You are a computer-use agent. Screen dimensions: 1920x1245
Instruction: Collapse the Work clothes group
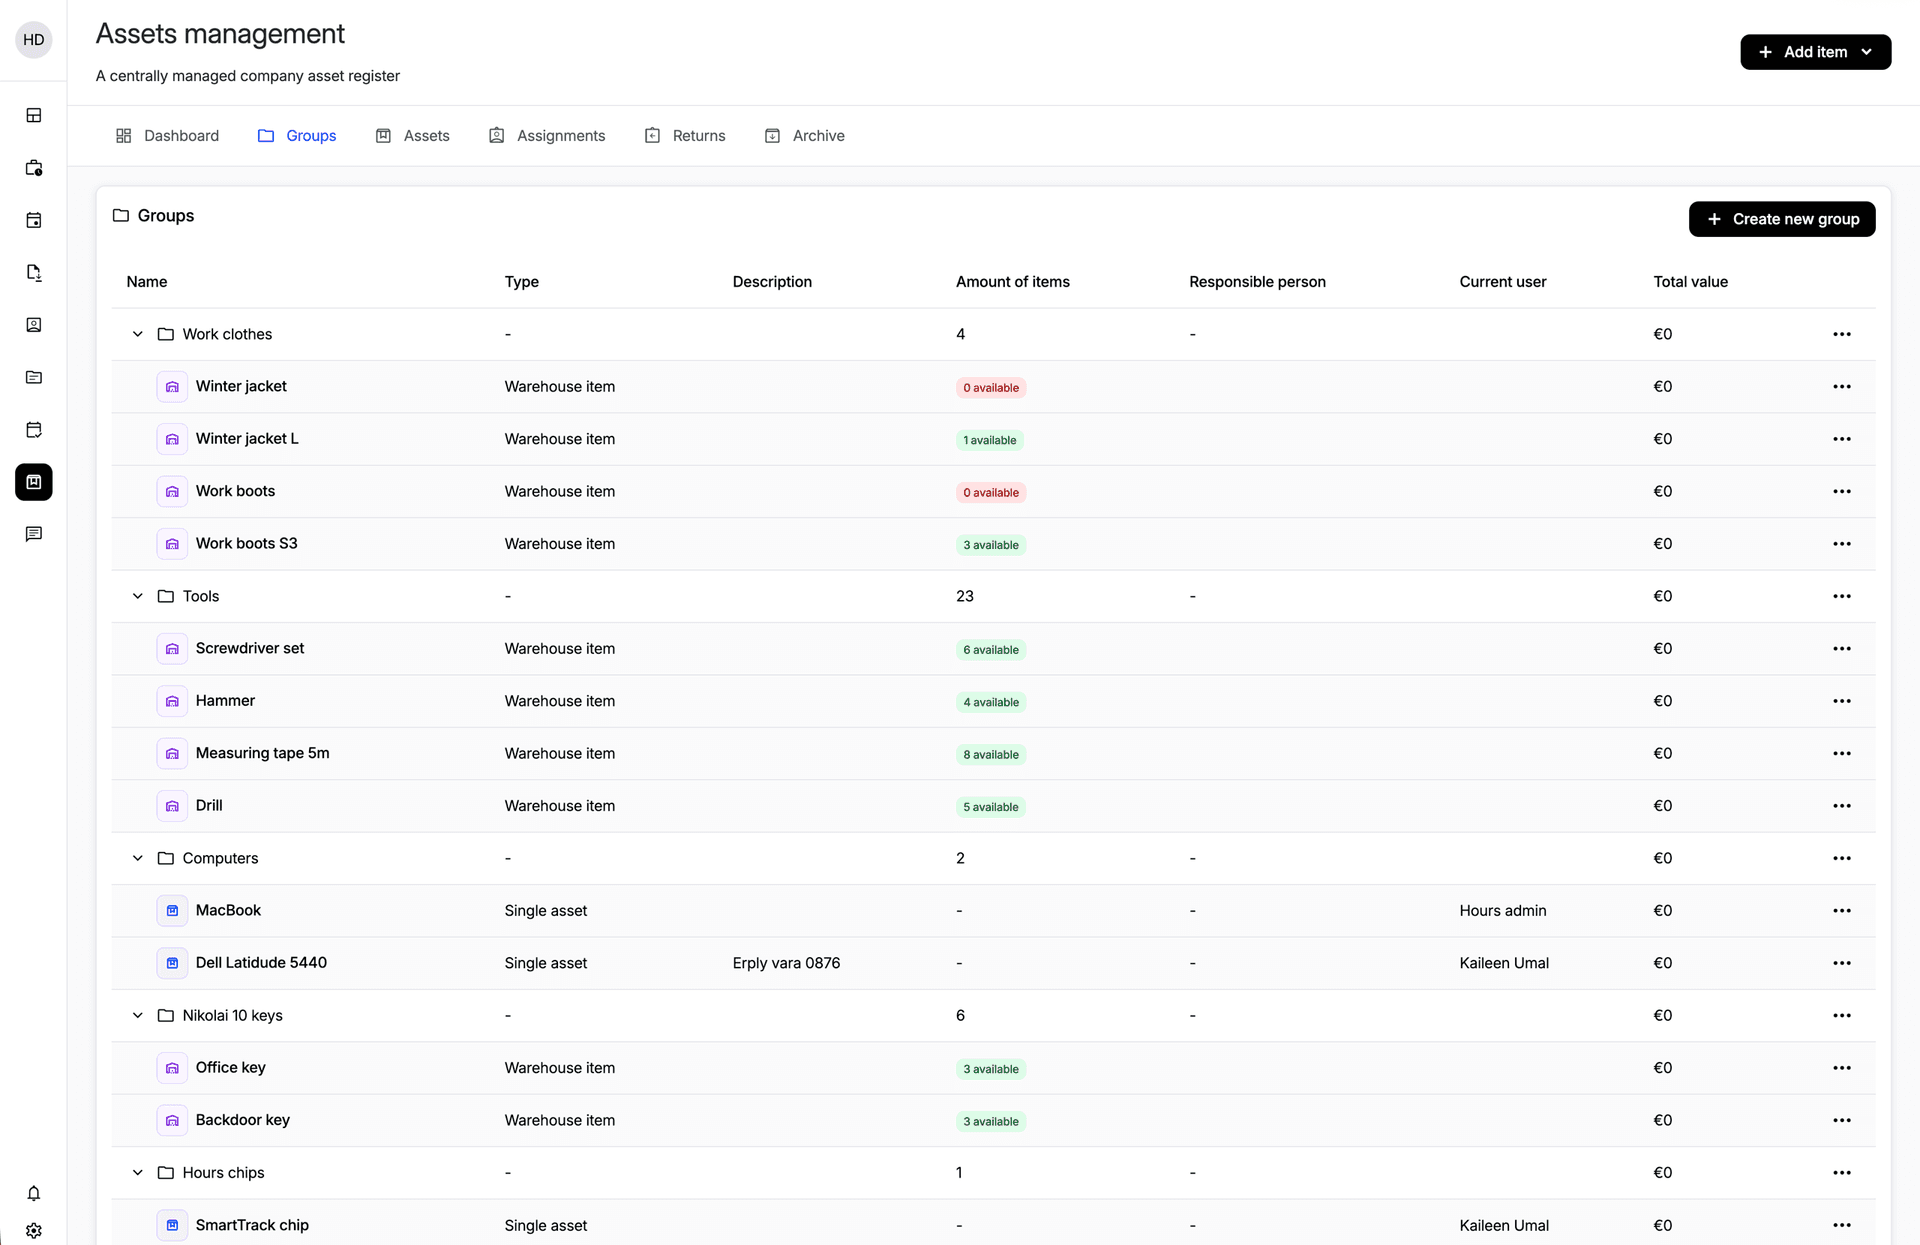[x=138, y=334]
